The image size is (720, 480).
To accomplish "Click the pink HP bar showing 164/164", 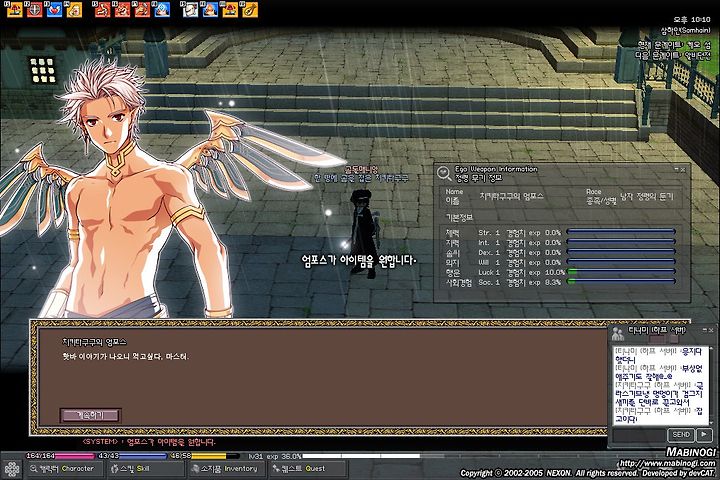I will tap(60, 456).
